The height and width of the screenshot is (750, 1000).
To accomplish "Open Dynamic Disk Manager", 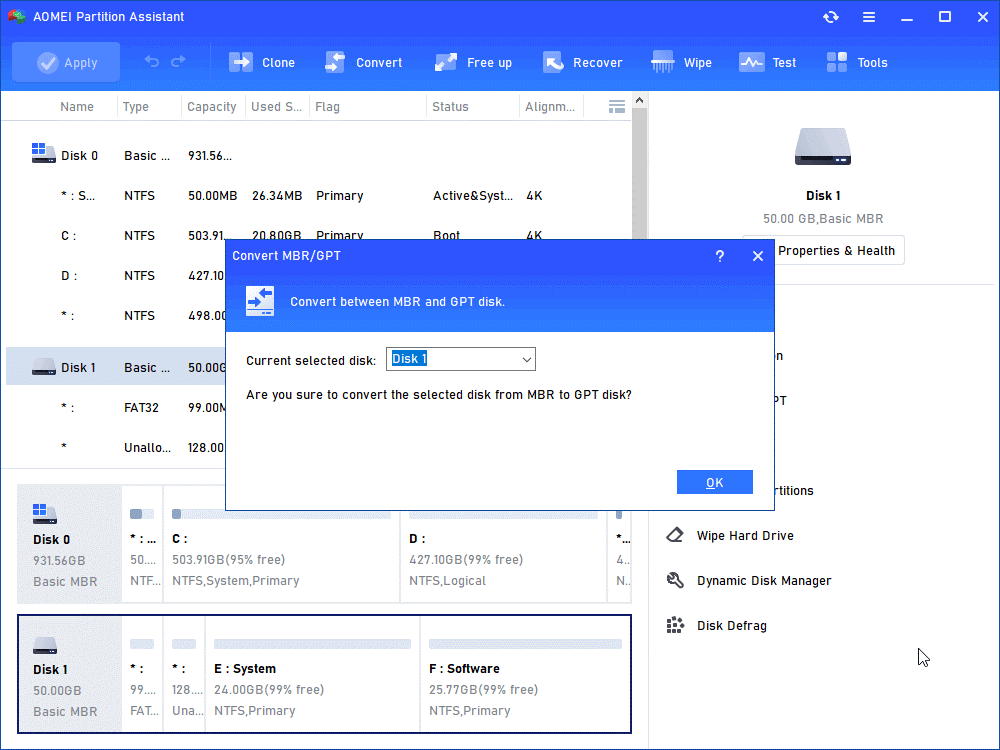I will tap(763, 581).
